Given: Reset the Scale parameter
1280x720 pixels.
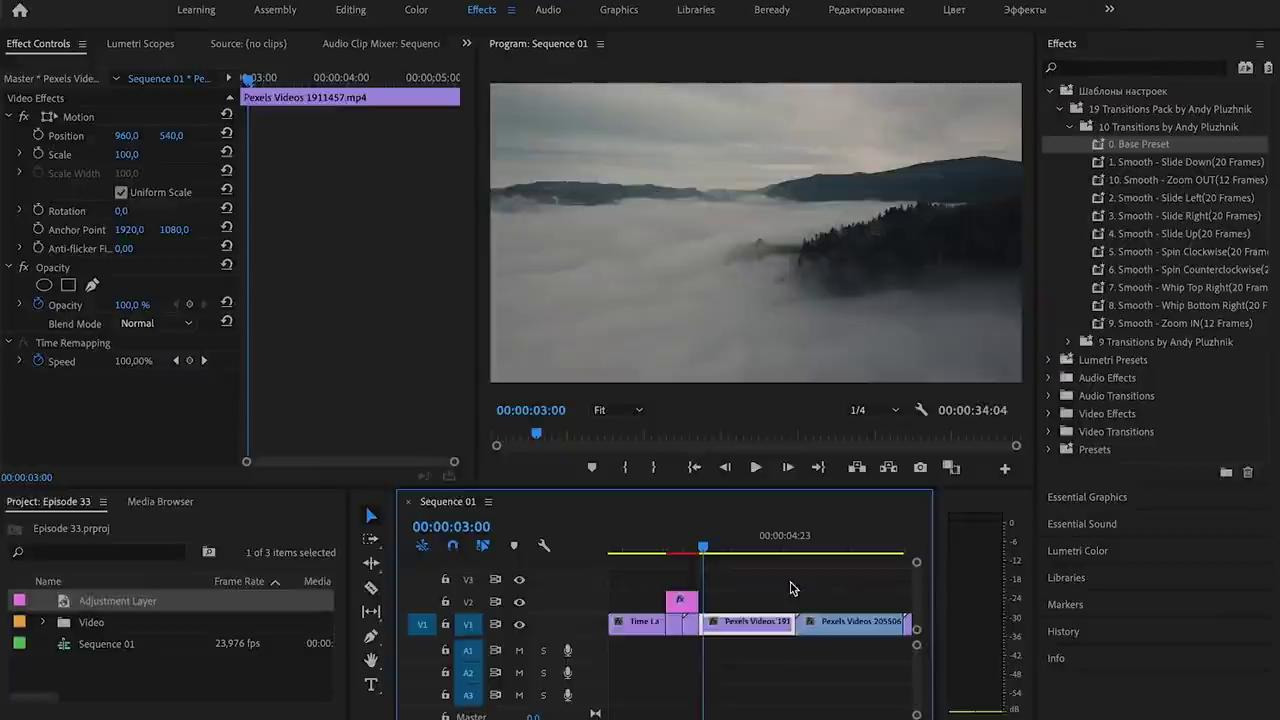Looking at the screenshot, I should (227, 154).
